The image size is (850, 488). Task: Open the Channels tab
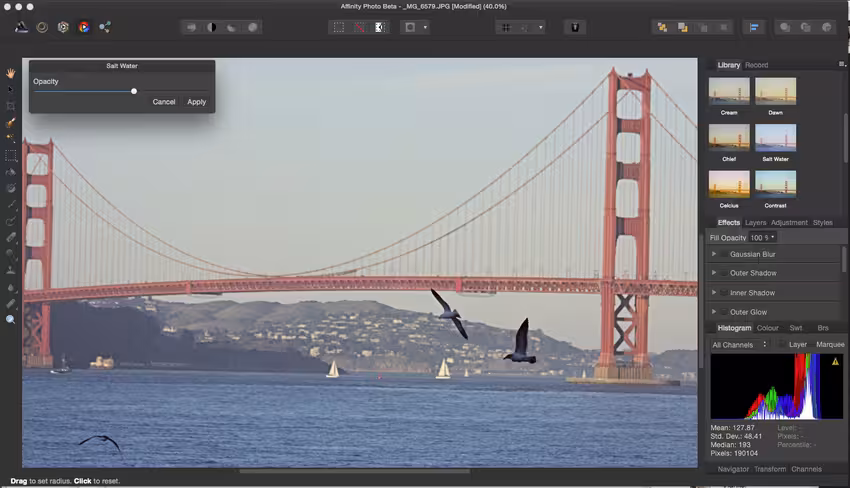coord(806,469)
